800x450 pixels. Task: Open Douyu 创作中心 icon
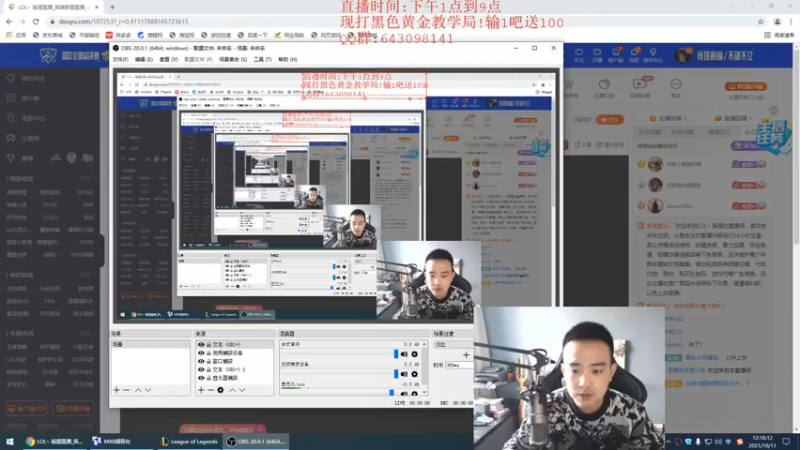653,55
